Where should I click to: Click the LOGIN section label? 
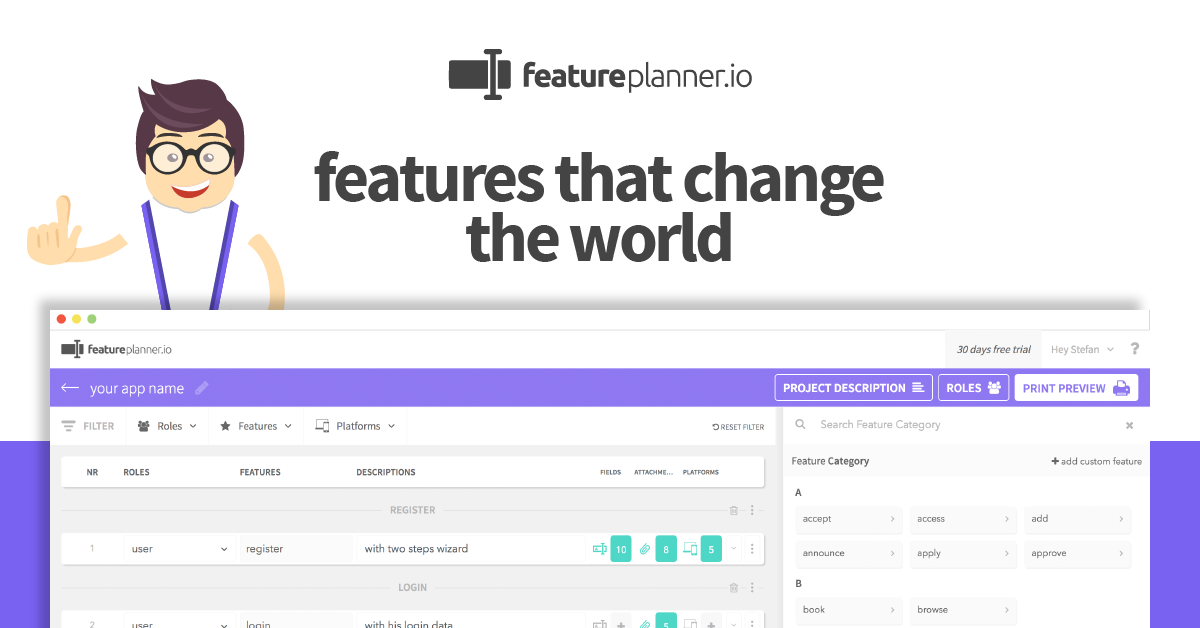click(413, 588)
